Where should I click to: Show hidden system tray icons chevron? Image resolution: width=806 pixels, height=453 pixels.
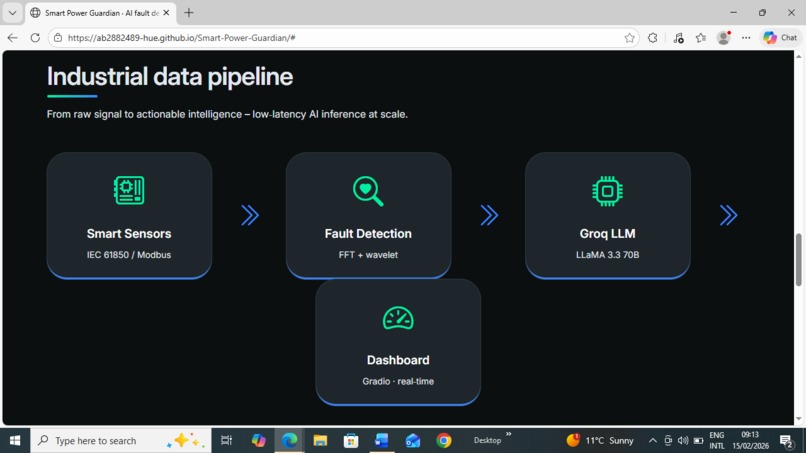pos(652,441)
